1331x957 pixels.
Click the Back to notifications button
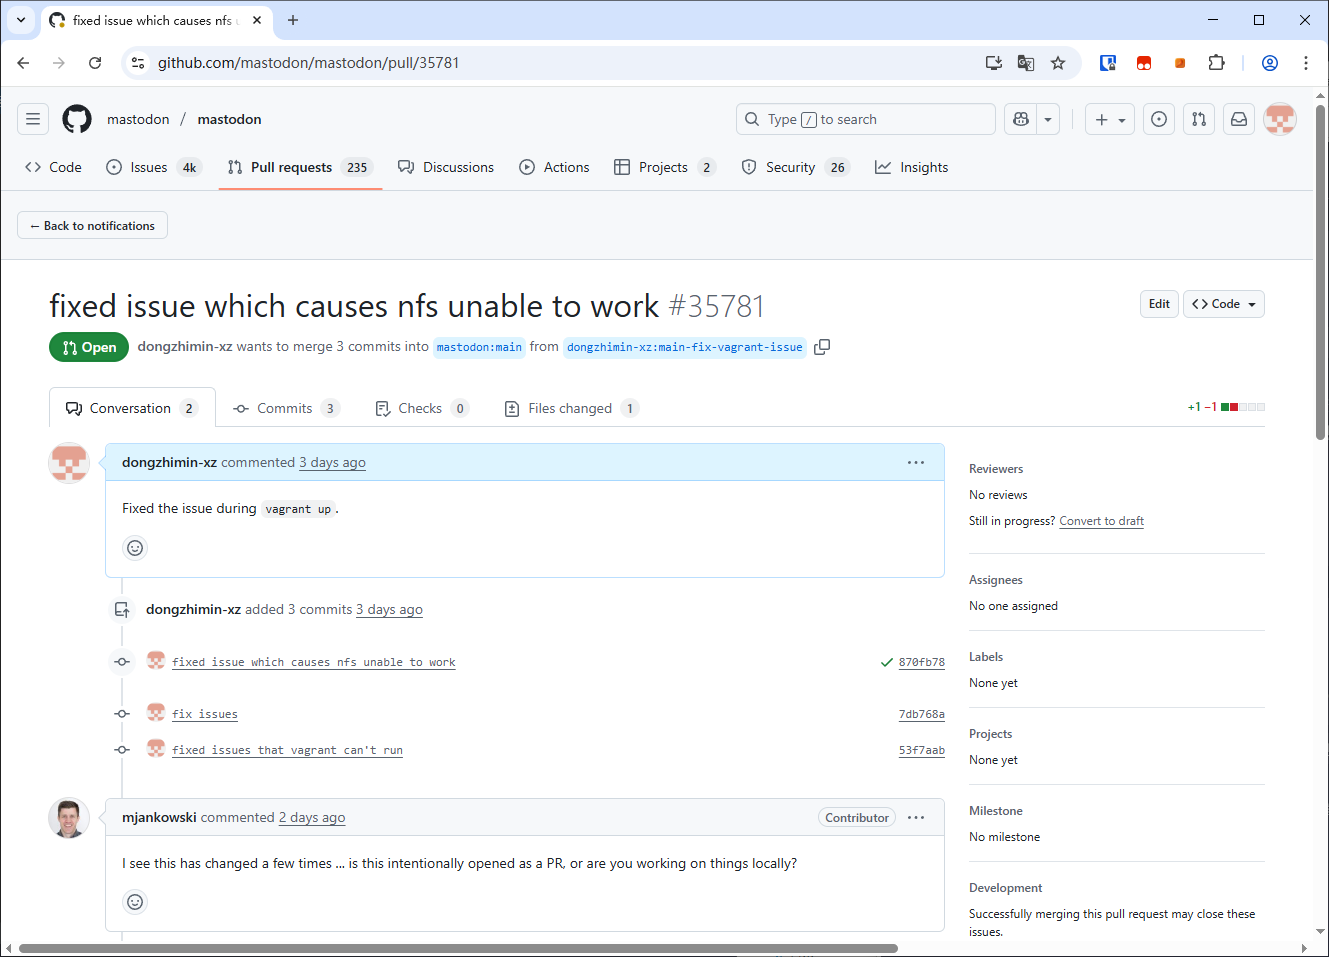pyautogui.click(x=92, y=226)
